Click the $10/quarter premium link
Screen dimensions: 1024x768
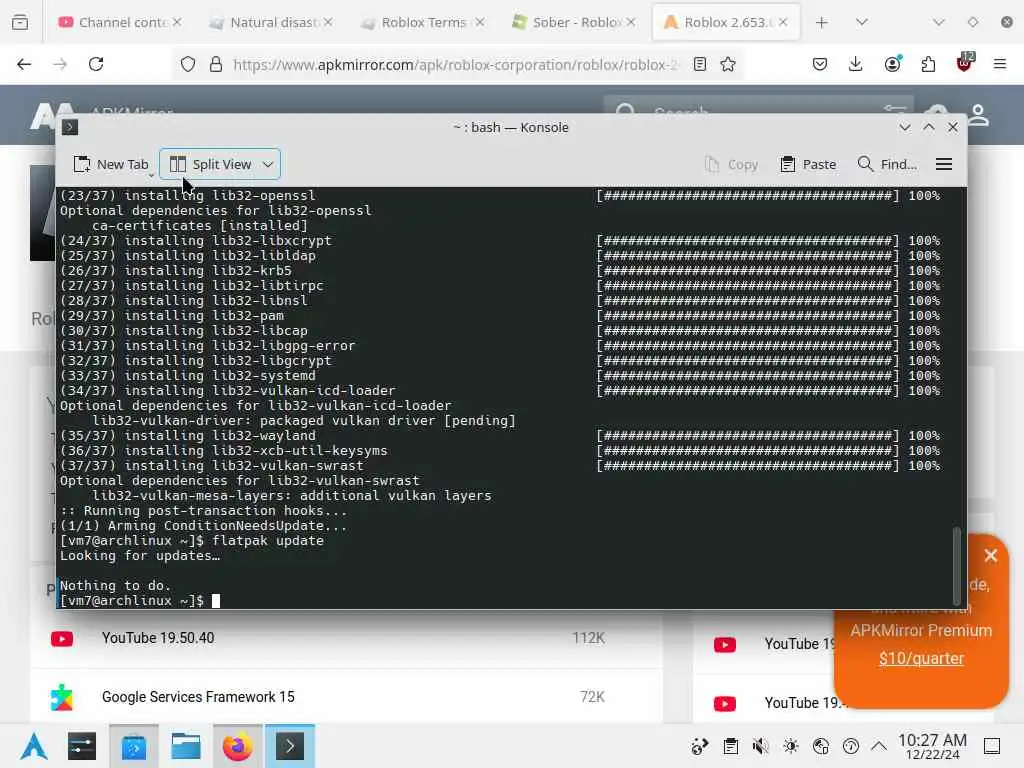click(x=921, y=658)
